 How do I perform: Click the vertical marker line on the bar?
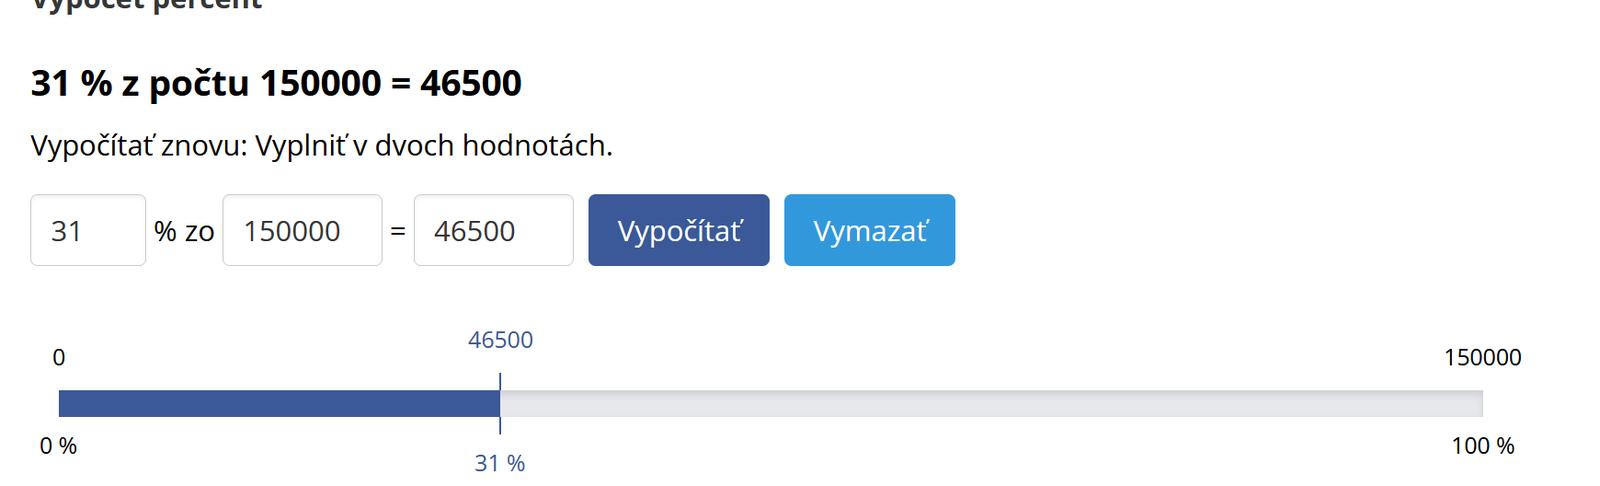[x=500, y=403]
